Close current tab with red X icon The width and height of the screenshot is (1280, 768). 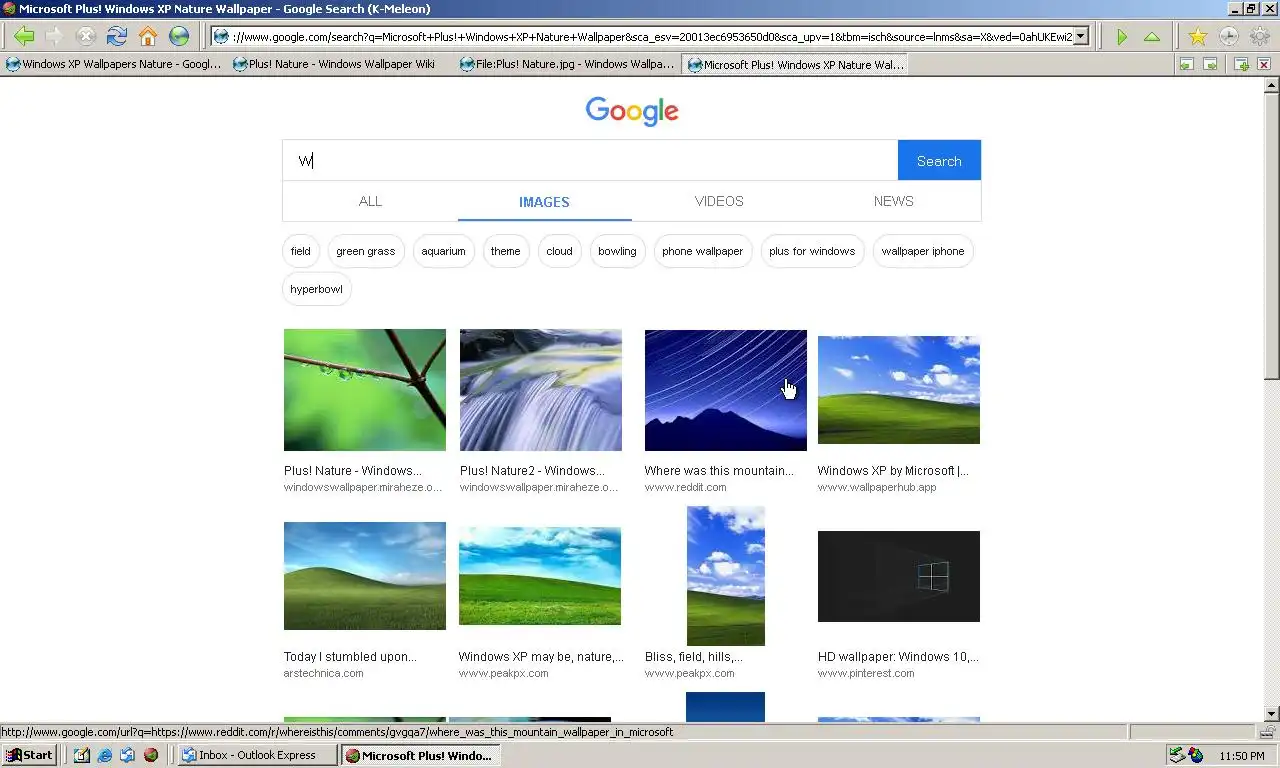tap(1264, 64)
